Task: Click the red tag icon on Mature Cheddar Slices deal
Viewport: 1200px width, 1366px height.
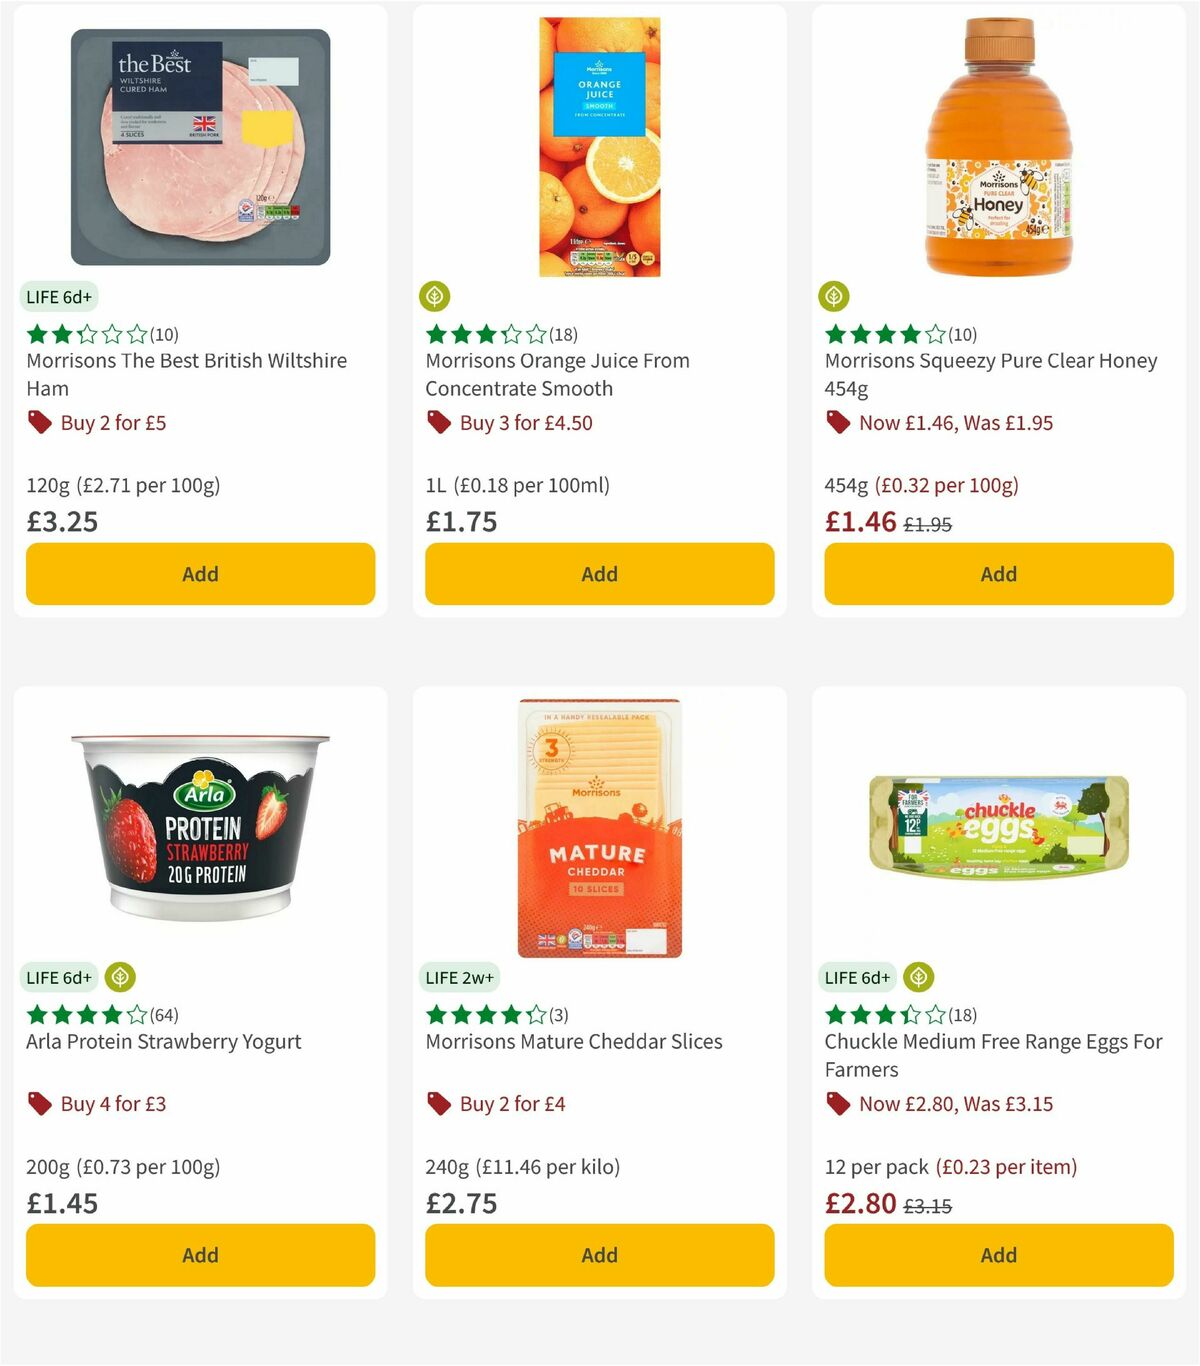Action: (438, 1103)
